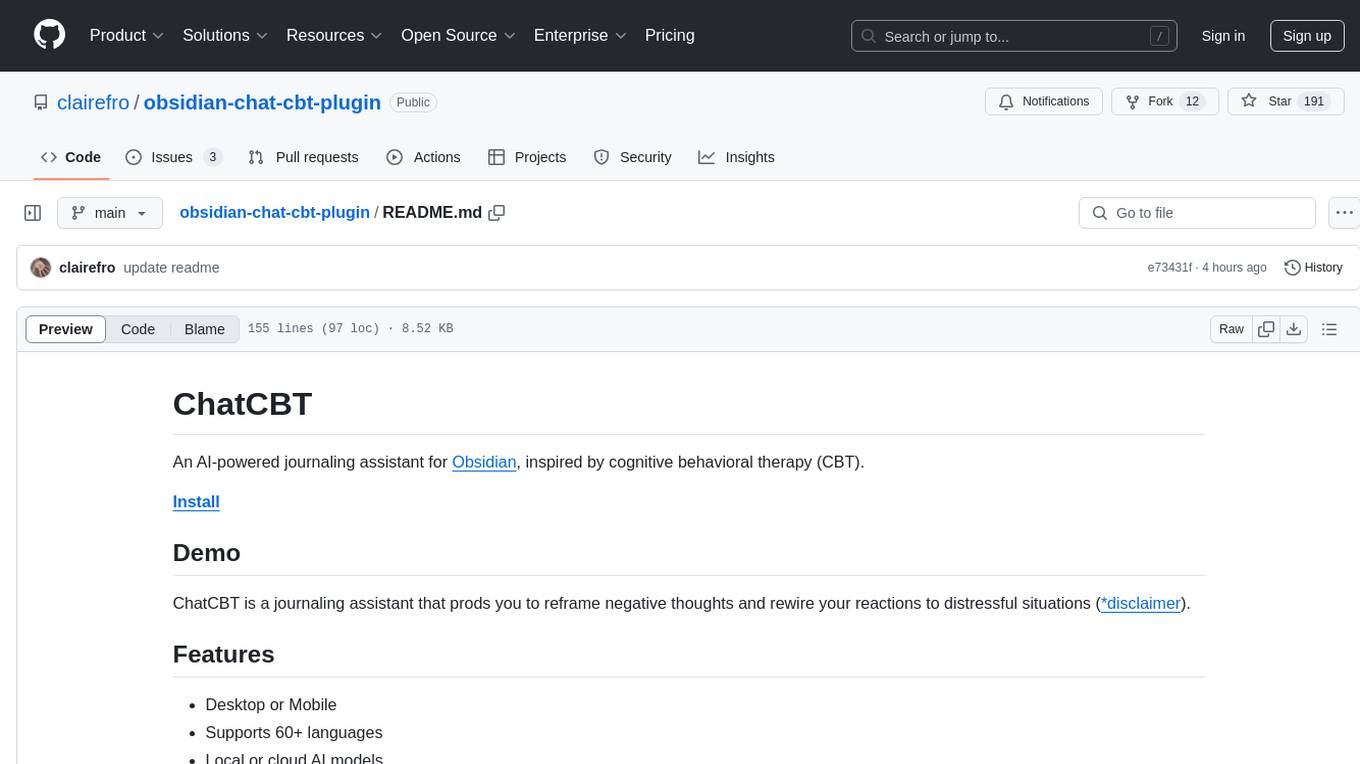Open commit hash e73431f
1360x764 pixels.
pyautogui.click(x=1169, y=268)
